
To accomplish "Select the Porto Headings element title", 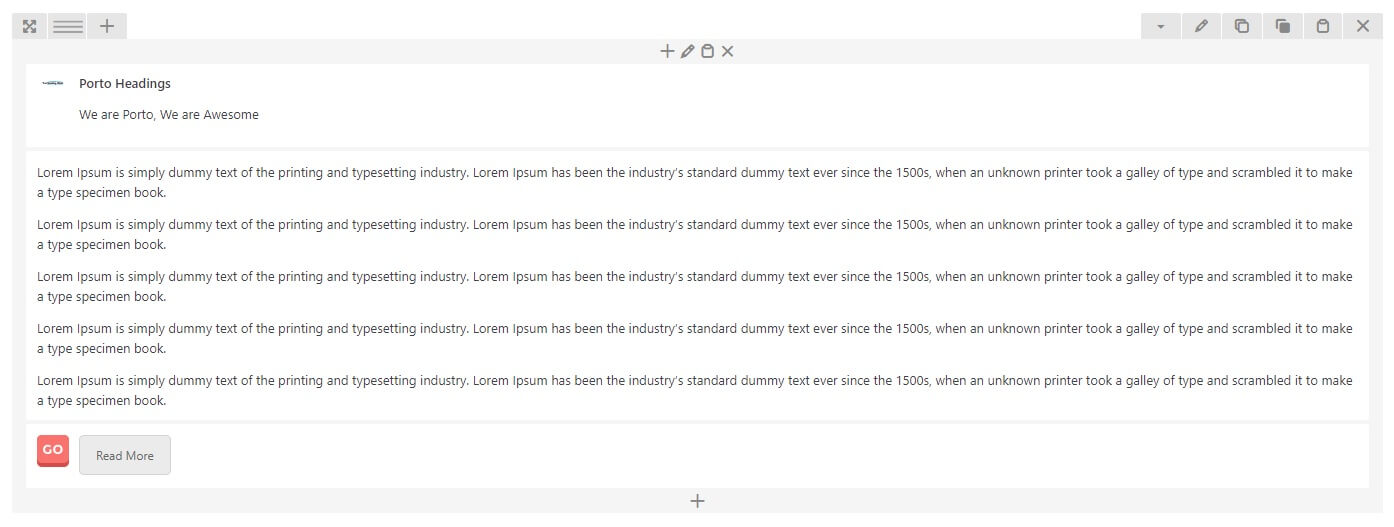I will coord(125,84).
